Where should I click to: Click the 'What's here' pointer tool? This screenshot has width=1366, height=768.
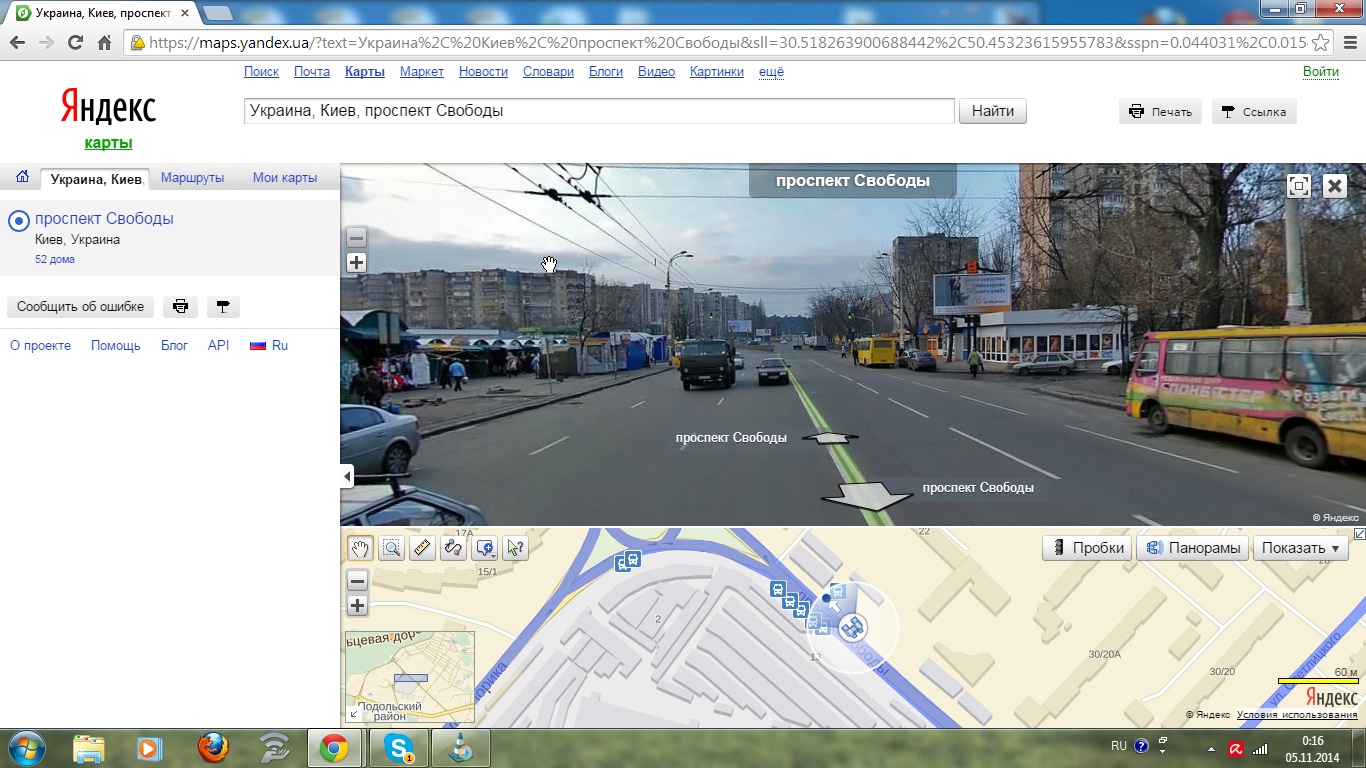point(515,547)
